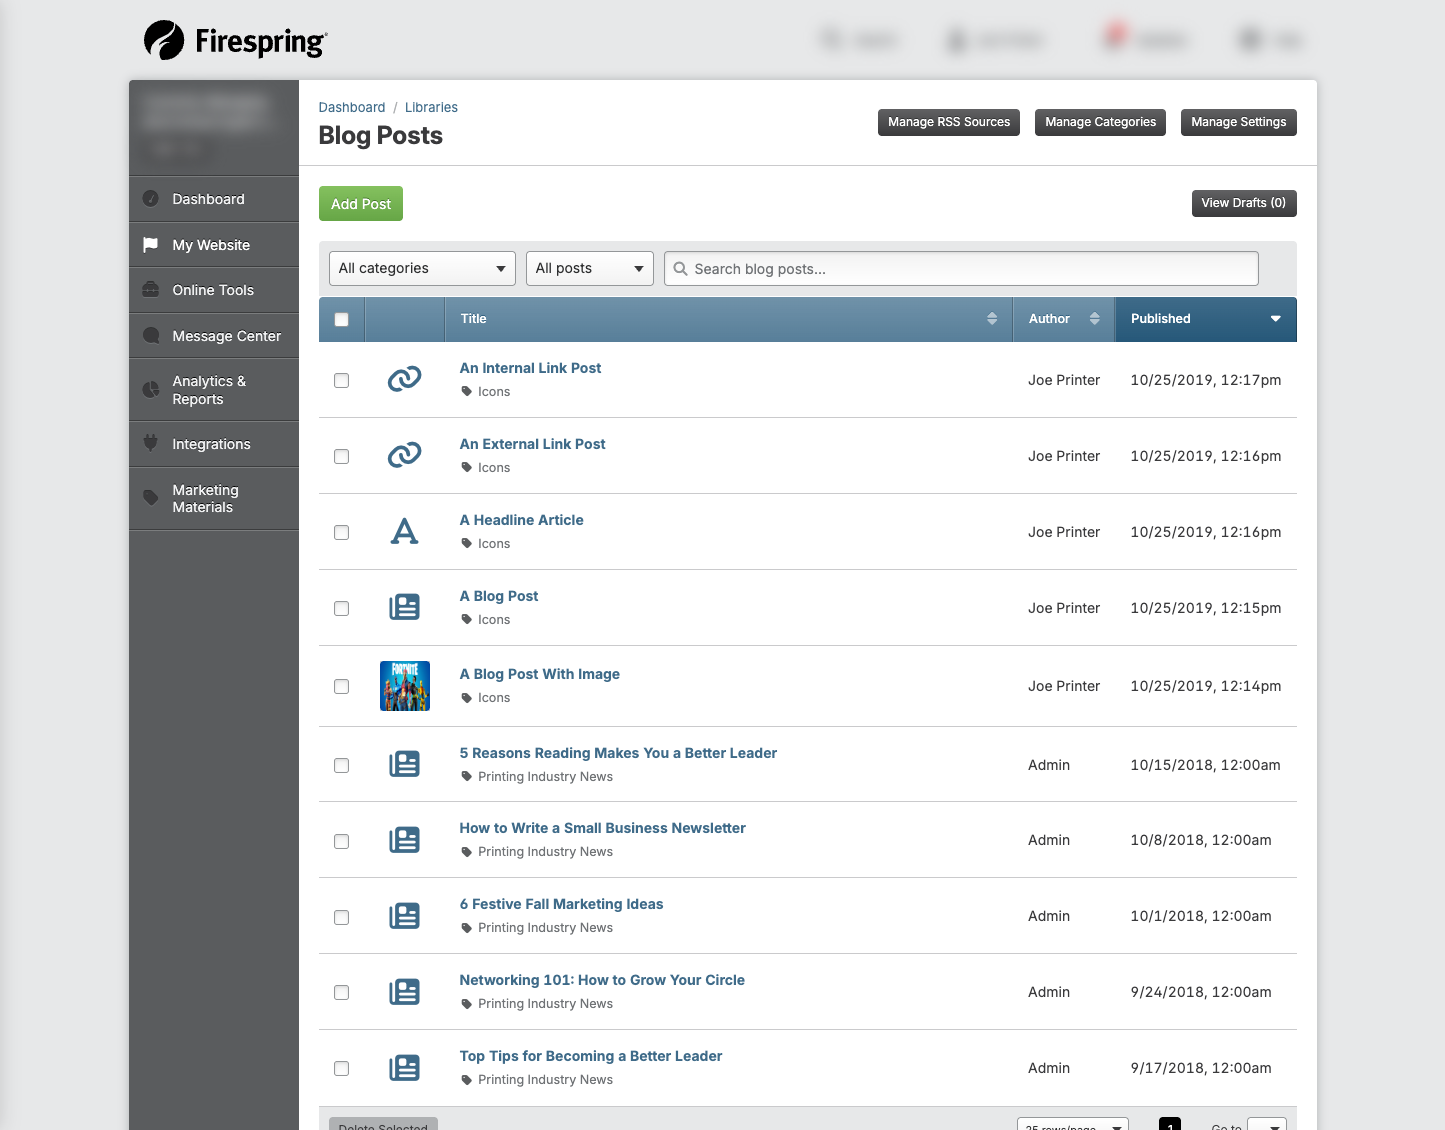Click tag icon under A Headline Article
Screen dimensions: 1445x1130
click(466, 544)
